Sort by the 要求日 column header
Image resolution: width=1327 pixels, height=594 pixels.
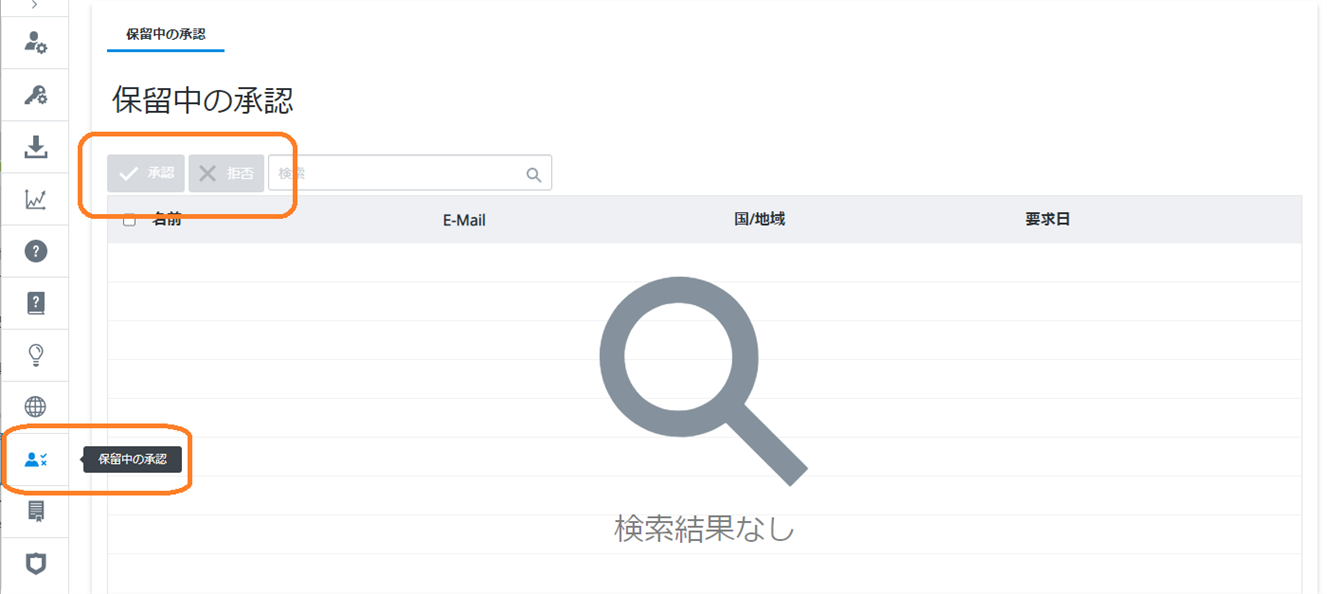coord(1047,219)
